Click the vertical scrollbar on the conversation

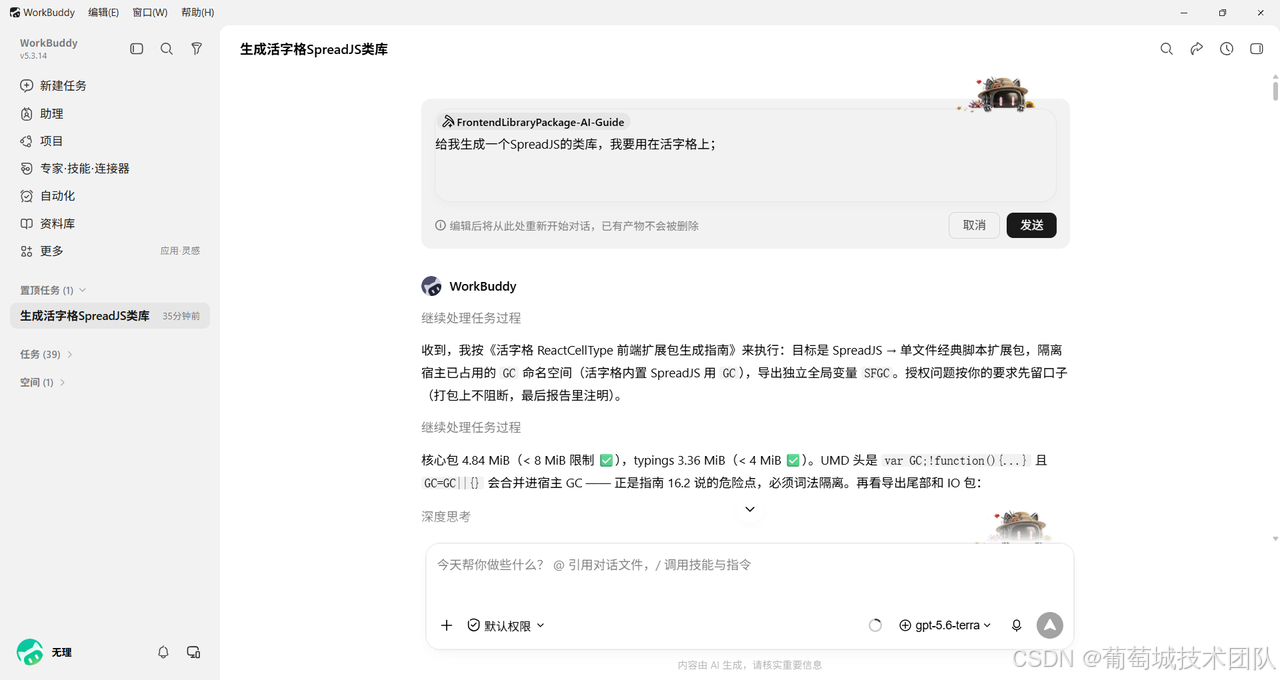[1275, 91]
